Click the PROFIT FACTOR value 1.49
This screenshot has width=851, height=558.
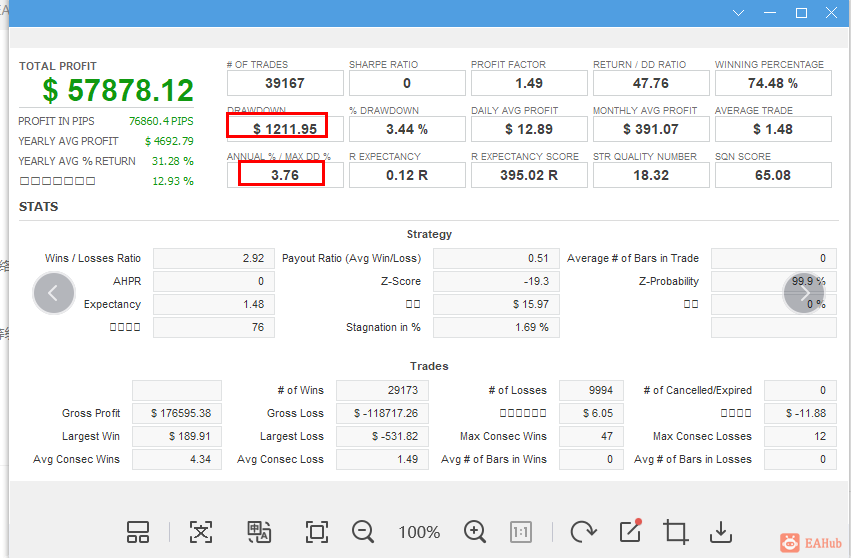coord(529,83)
